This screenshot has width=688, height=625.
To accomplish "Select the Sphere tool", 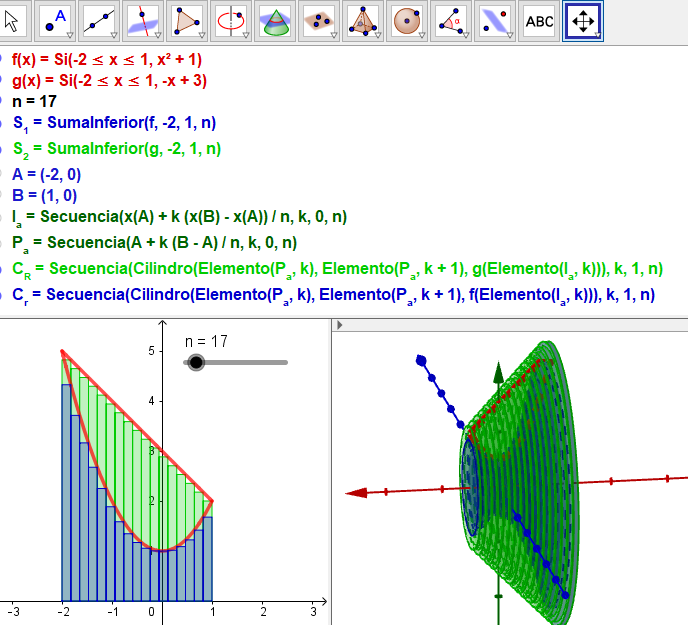I will [405, 20].
